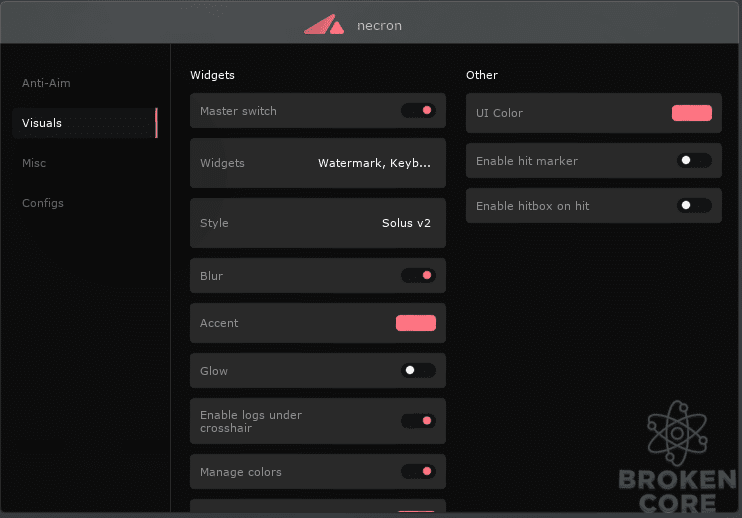Image resolution: width=742 pixels, height=518 pixels.
Task: Click the necron logo icon
Action: 324,25
